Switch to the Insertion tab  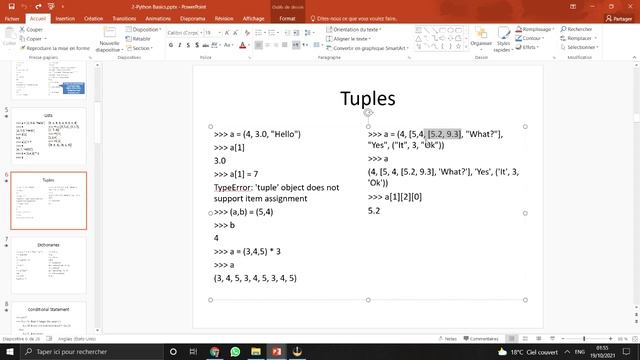click(65, 18)
